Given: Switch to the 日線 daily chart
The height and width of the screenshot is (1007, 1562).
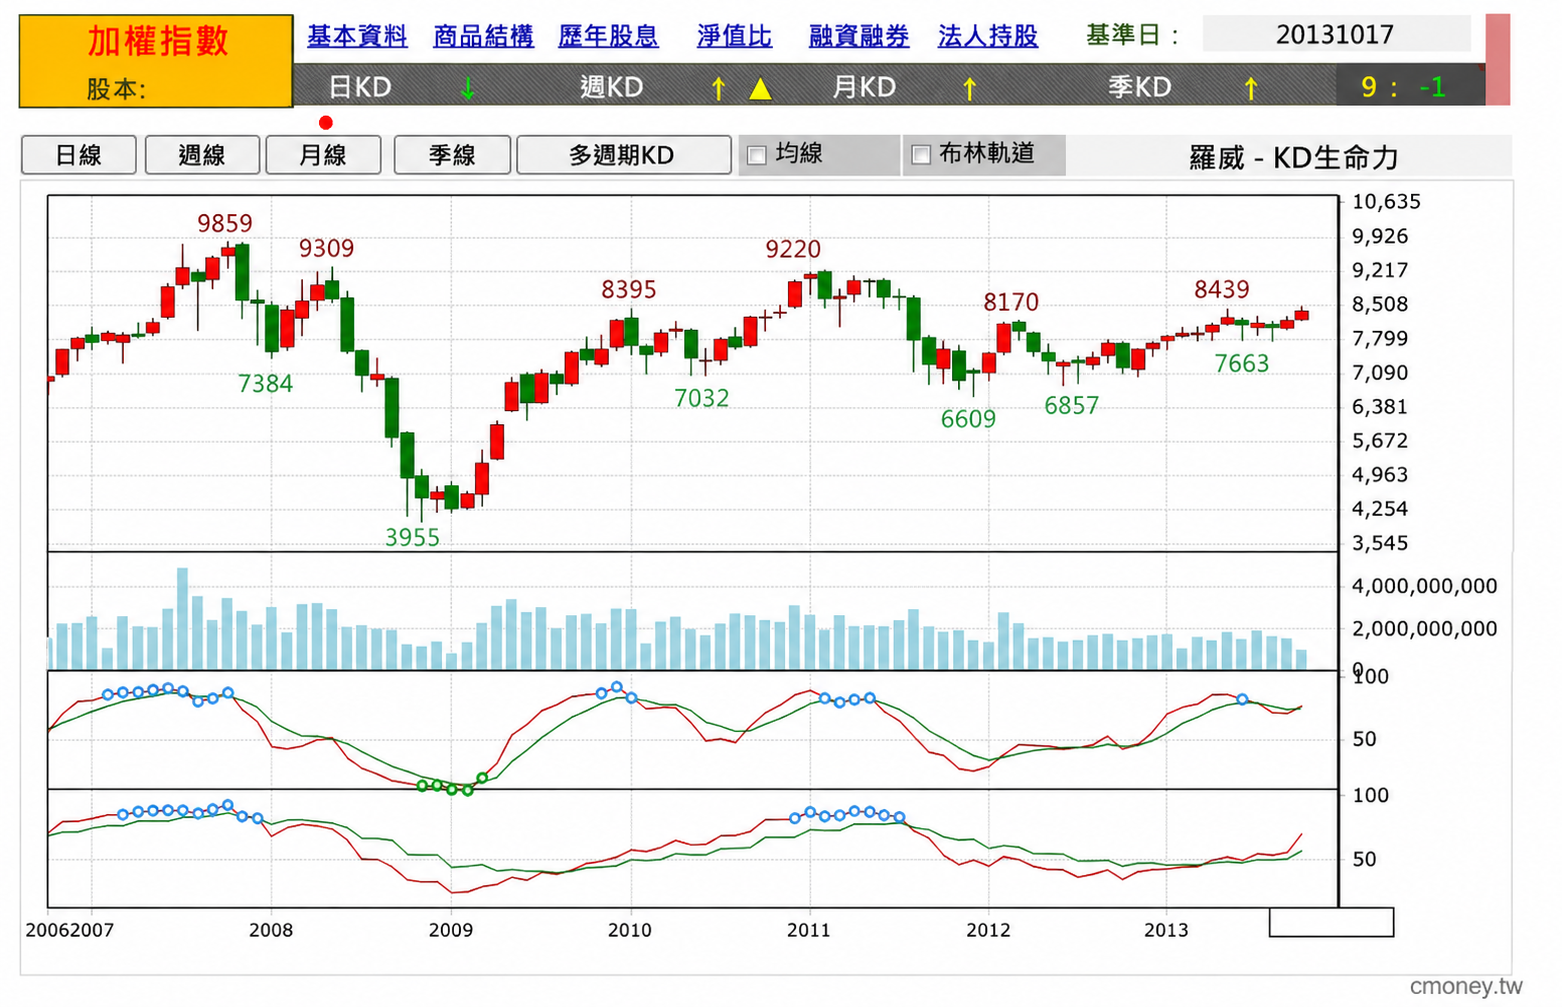Looking at the screenshot, I should tap(79, 155).
